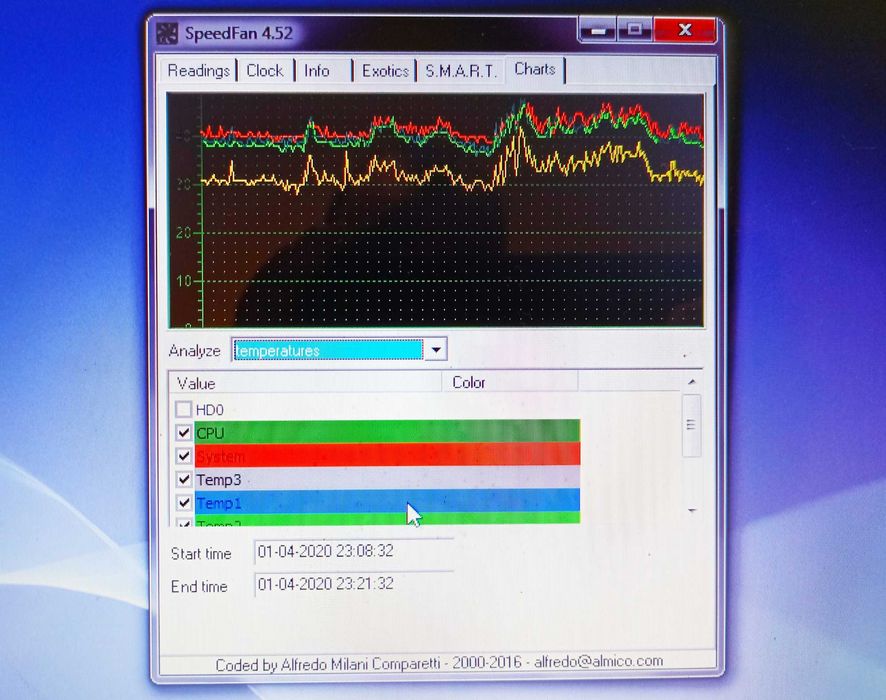Click the Color column header

tap(510, 382)
